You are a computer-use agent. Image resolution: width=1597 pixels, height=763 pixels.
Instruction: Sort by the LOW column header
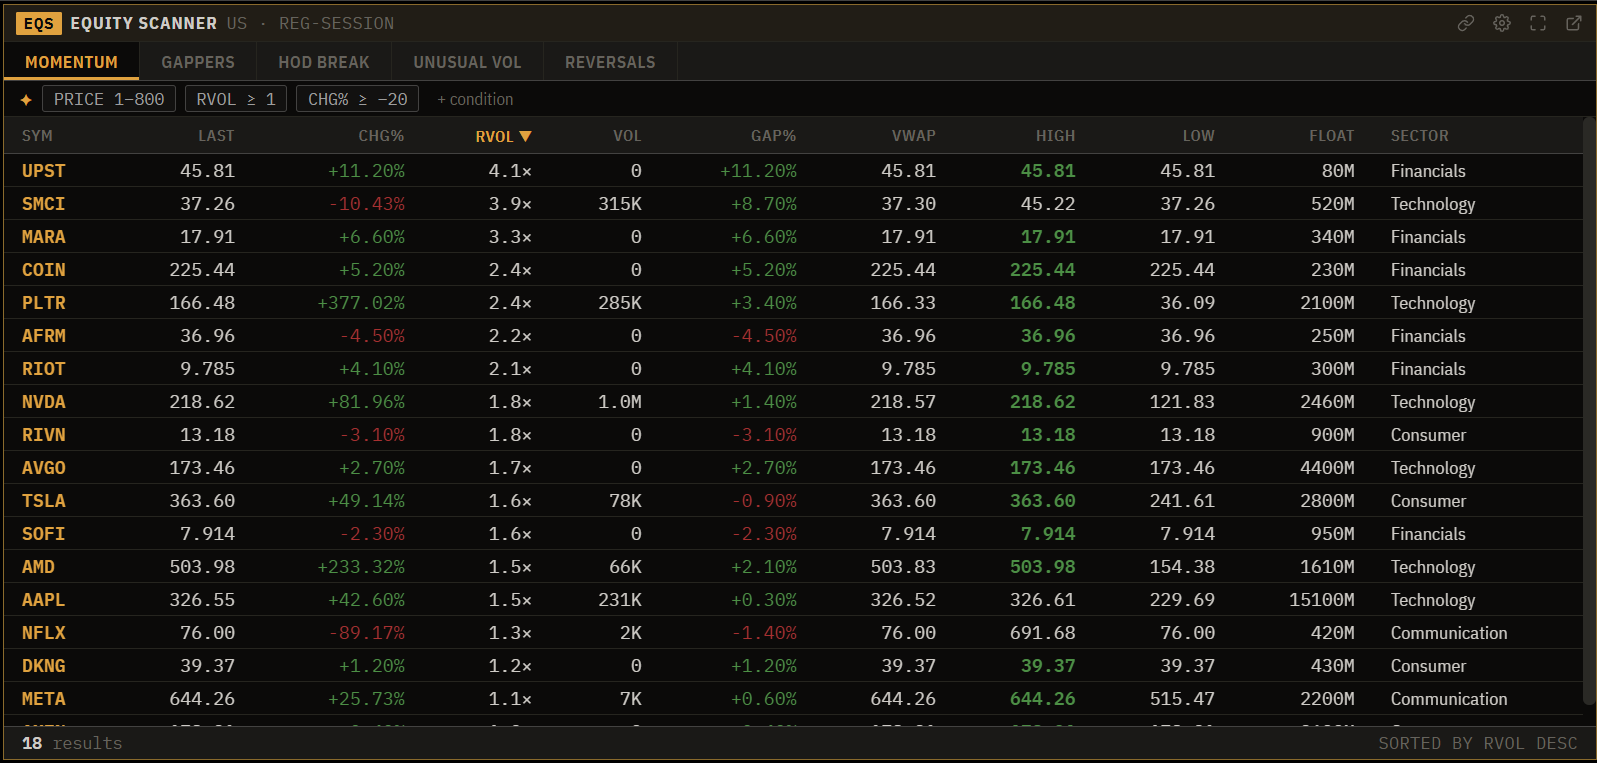[1198, 136]
